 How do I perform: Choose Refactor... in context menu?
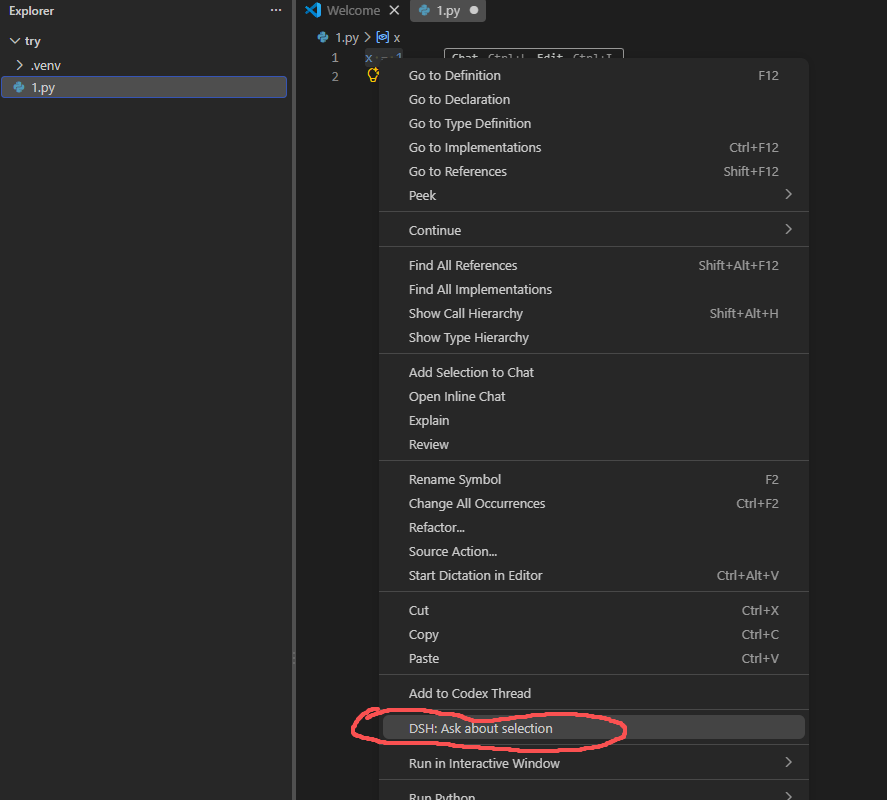593,527
